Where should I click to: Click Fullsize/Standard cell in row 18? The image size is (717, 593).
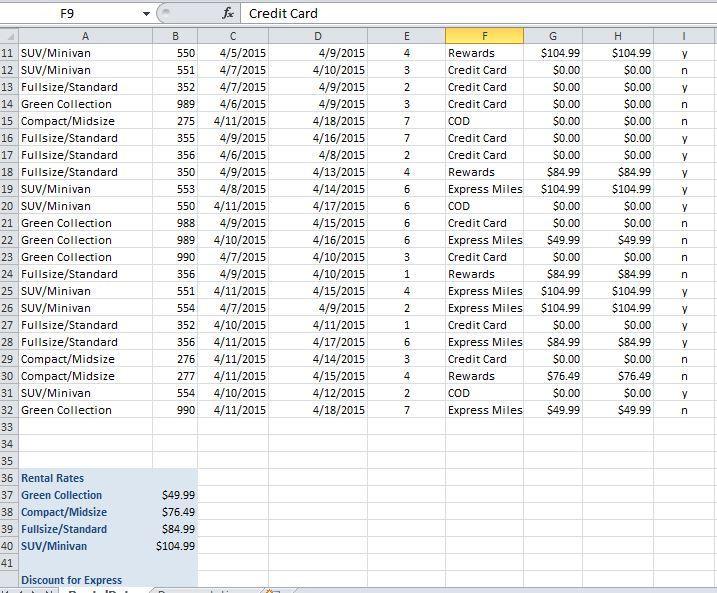[86, 172]
